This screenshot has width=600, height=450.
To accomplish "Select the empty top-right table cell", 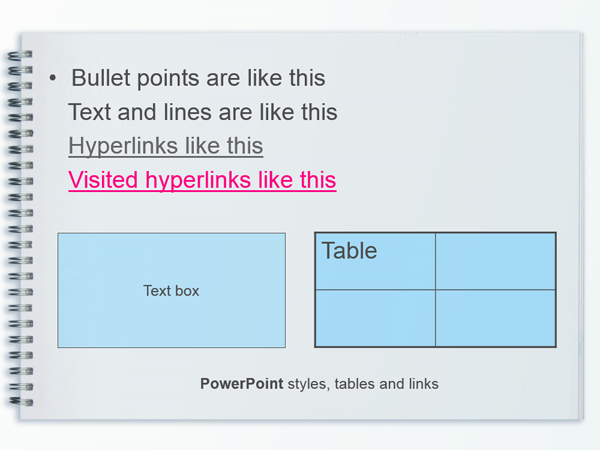I will [x=496, y=261].
